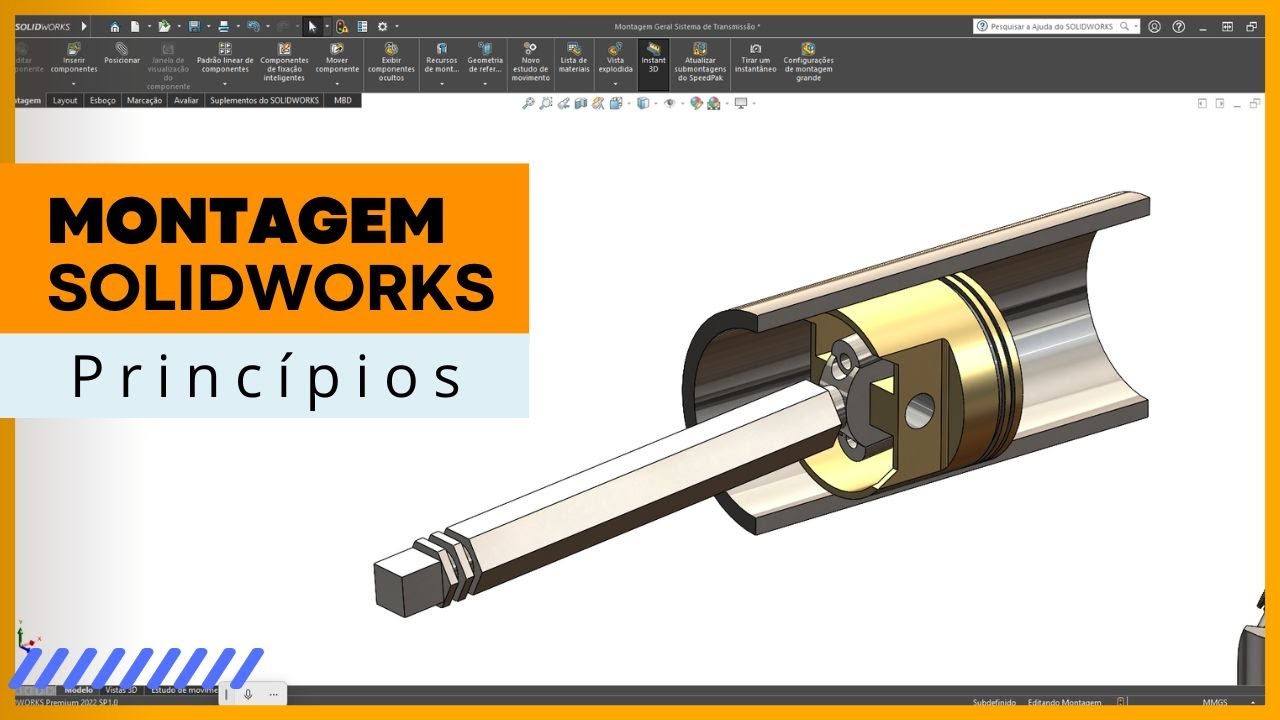
Task: Open dropdown arrow under Padrão linear
Action: [225, 84]
